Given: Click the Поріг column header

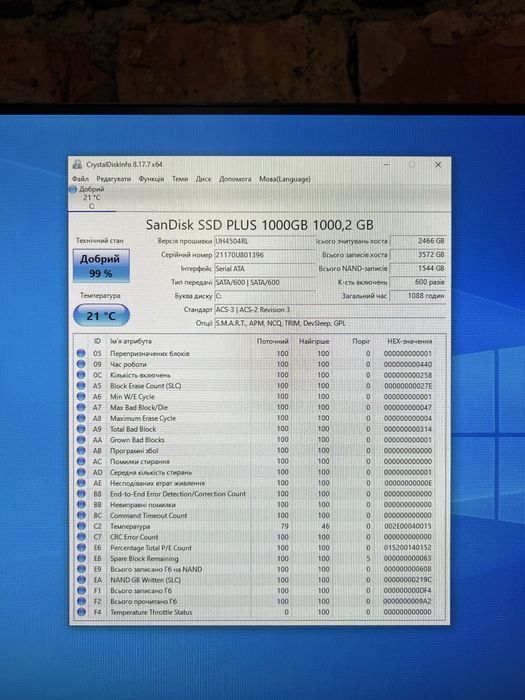Looking at the screenshot, I should [361, 341].
